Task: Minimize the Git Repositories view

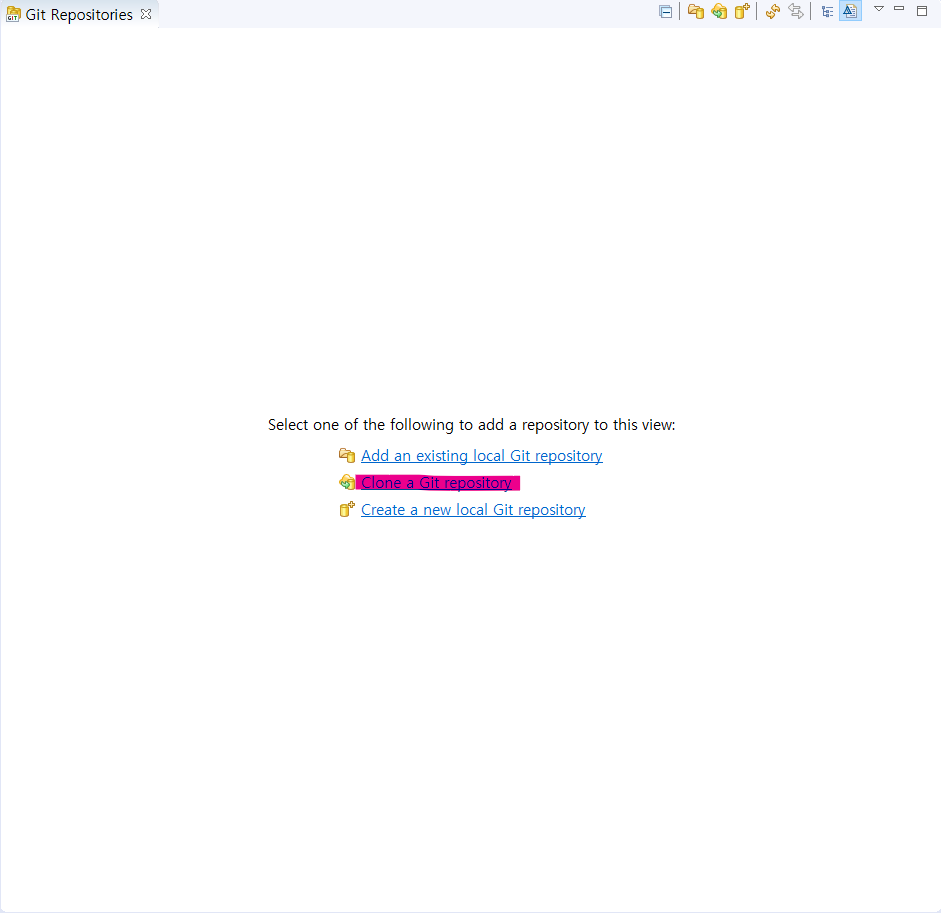Action: tap(899, 8)
